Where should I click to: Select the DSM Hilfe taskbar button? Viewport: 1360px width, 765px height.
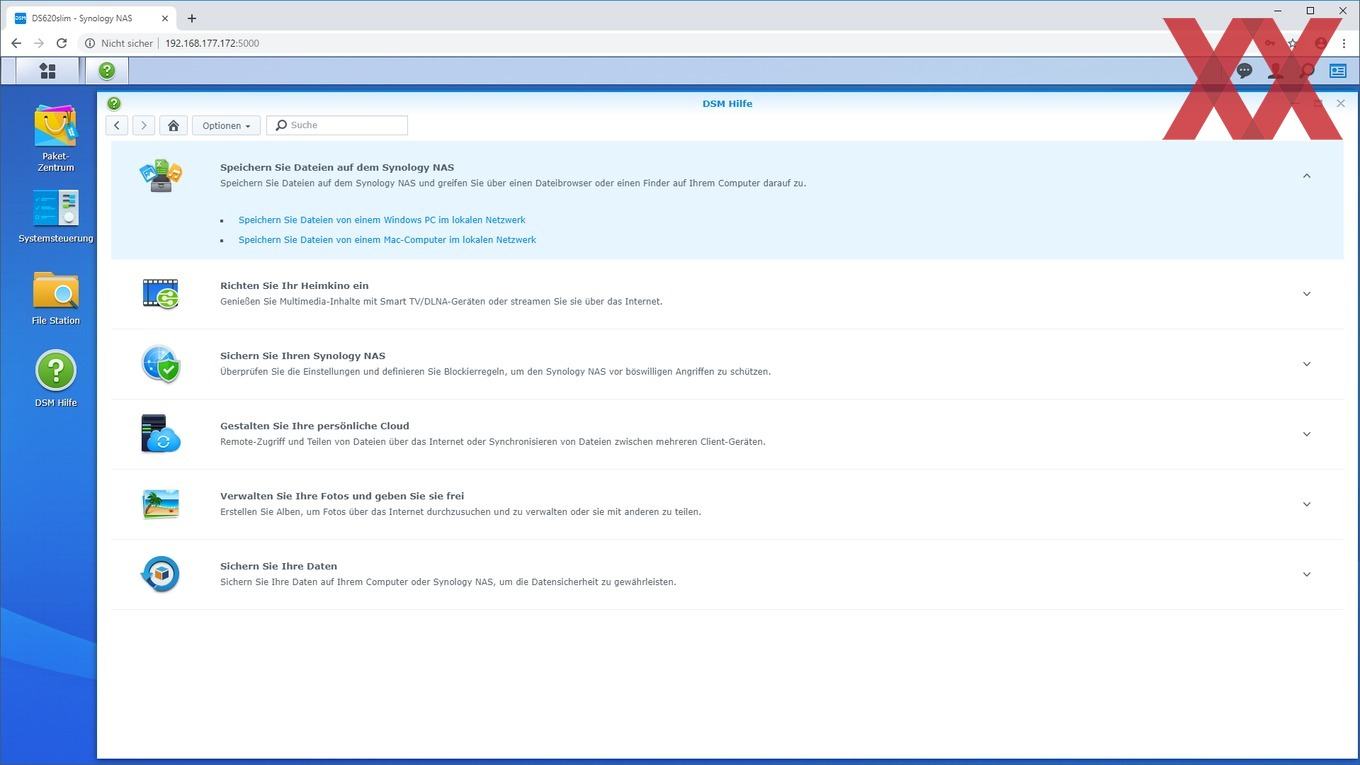(107, 70)
